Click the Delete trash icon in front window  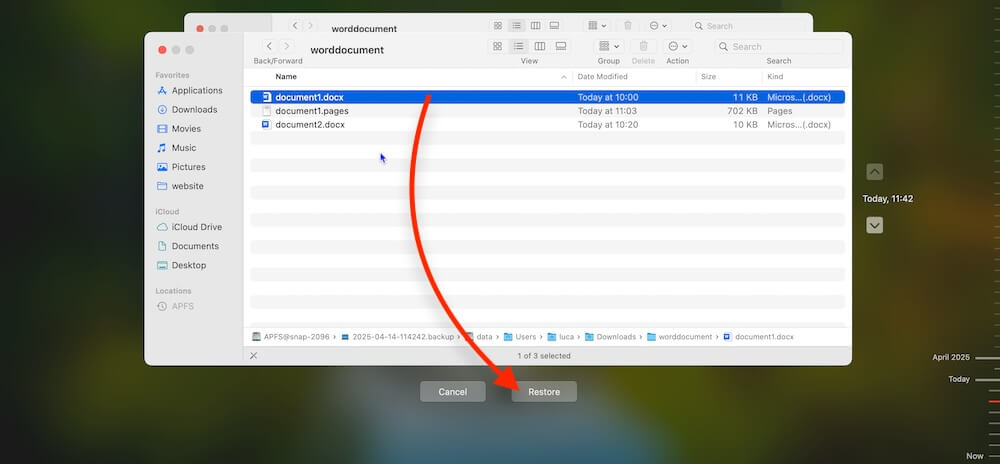click(643, 46)
